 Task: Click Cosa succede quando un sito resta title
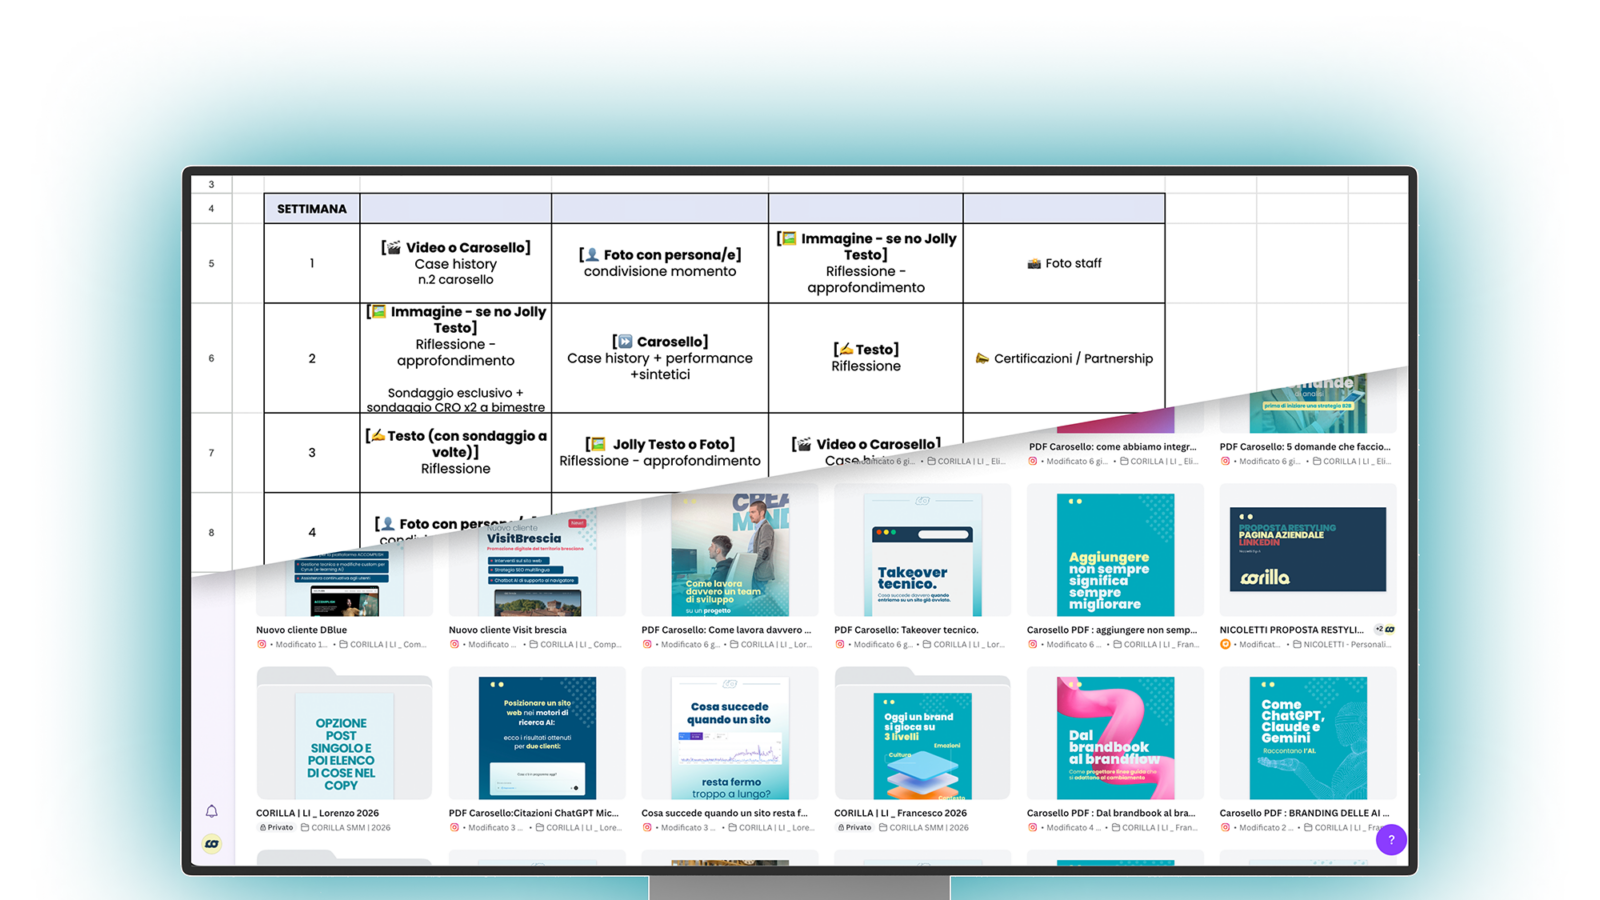724,813
